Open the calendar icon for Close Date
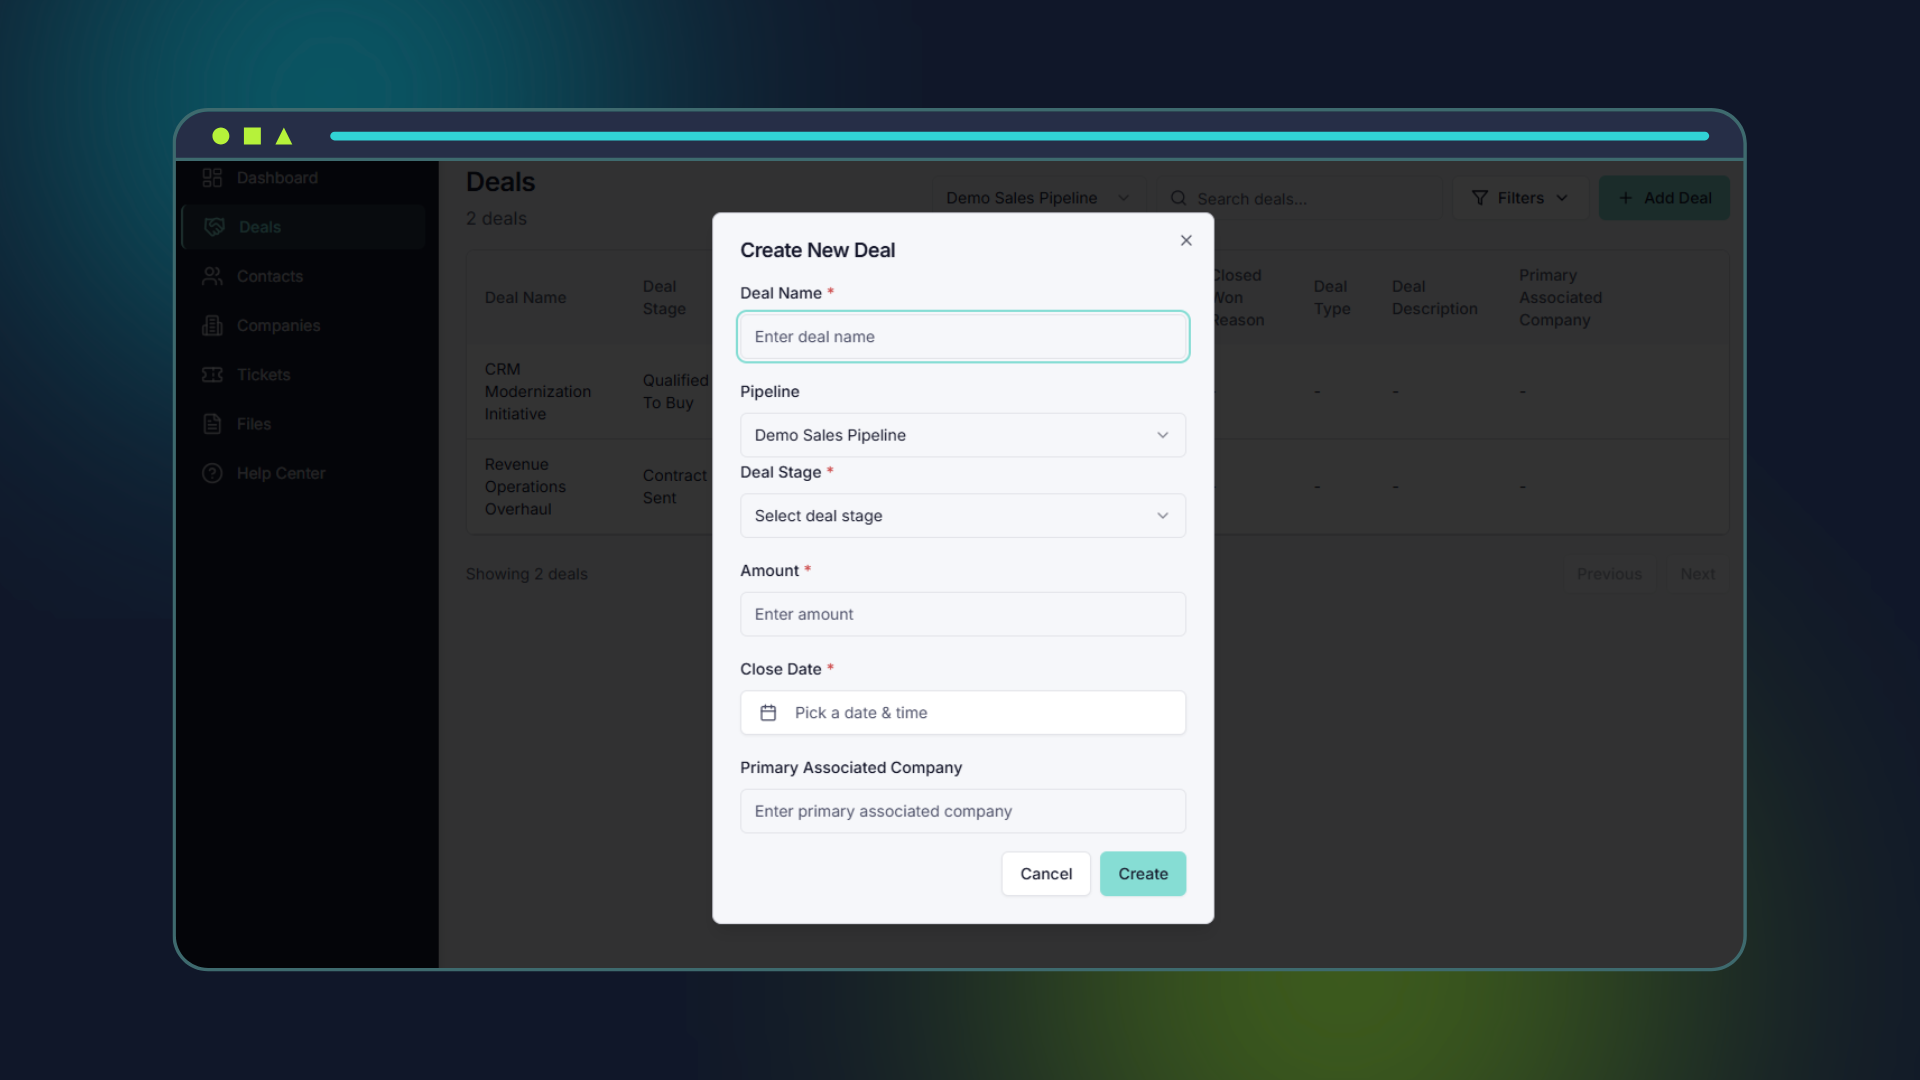Viewport: 1920px width, 1080px height. [x=768, y=712]
